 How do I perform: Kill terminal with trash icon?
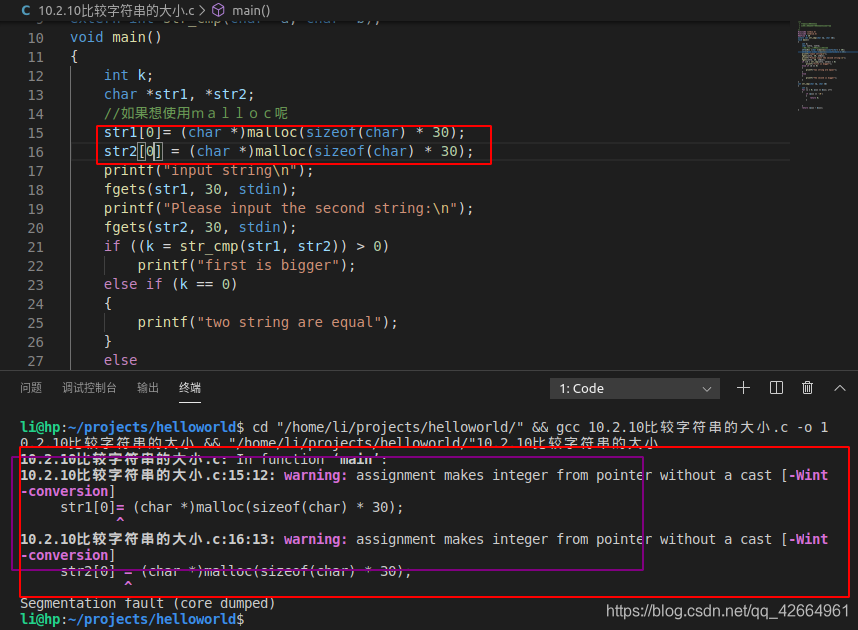(x=807, y=388)
